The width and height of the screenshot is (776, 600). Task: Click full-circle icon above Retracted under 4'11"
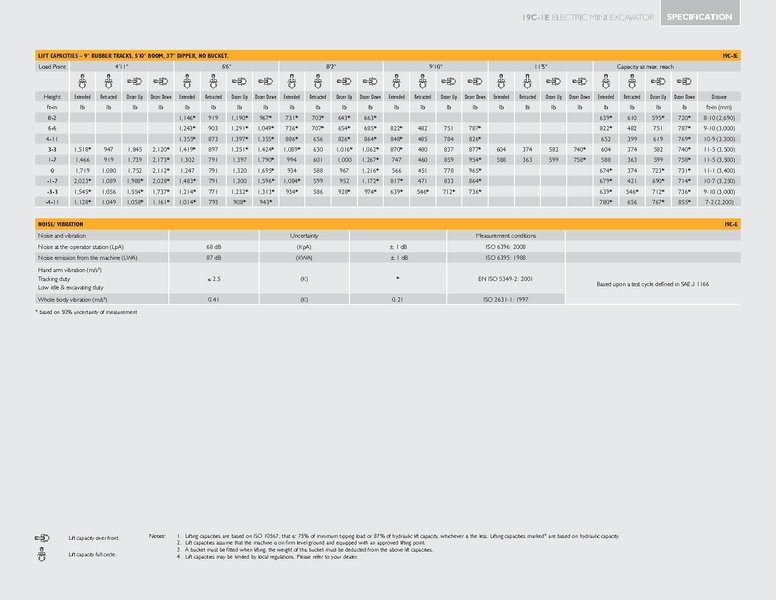click(108, 82)
